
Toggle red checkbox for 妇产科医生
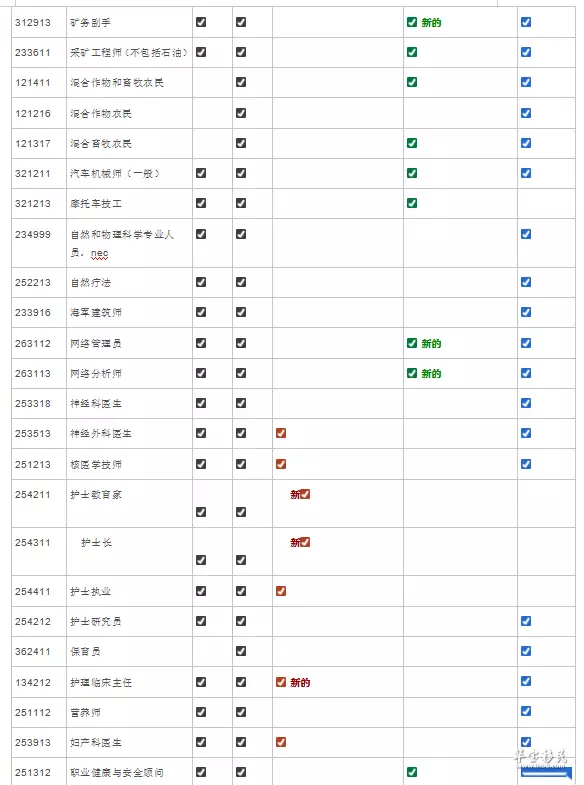pyautogui.click(x=281, y=742)
